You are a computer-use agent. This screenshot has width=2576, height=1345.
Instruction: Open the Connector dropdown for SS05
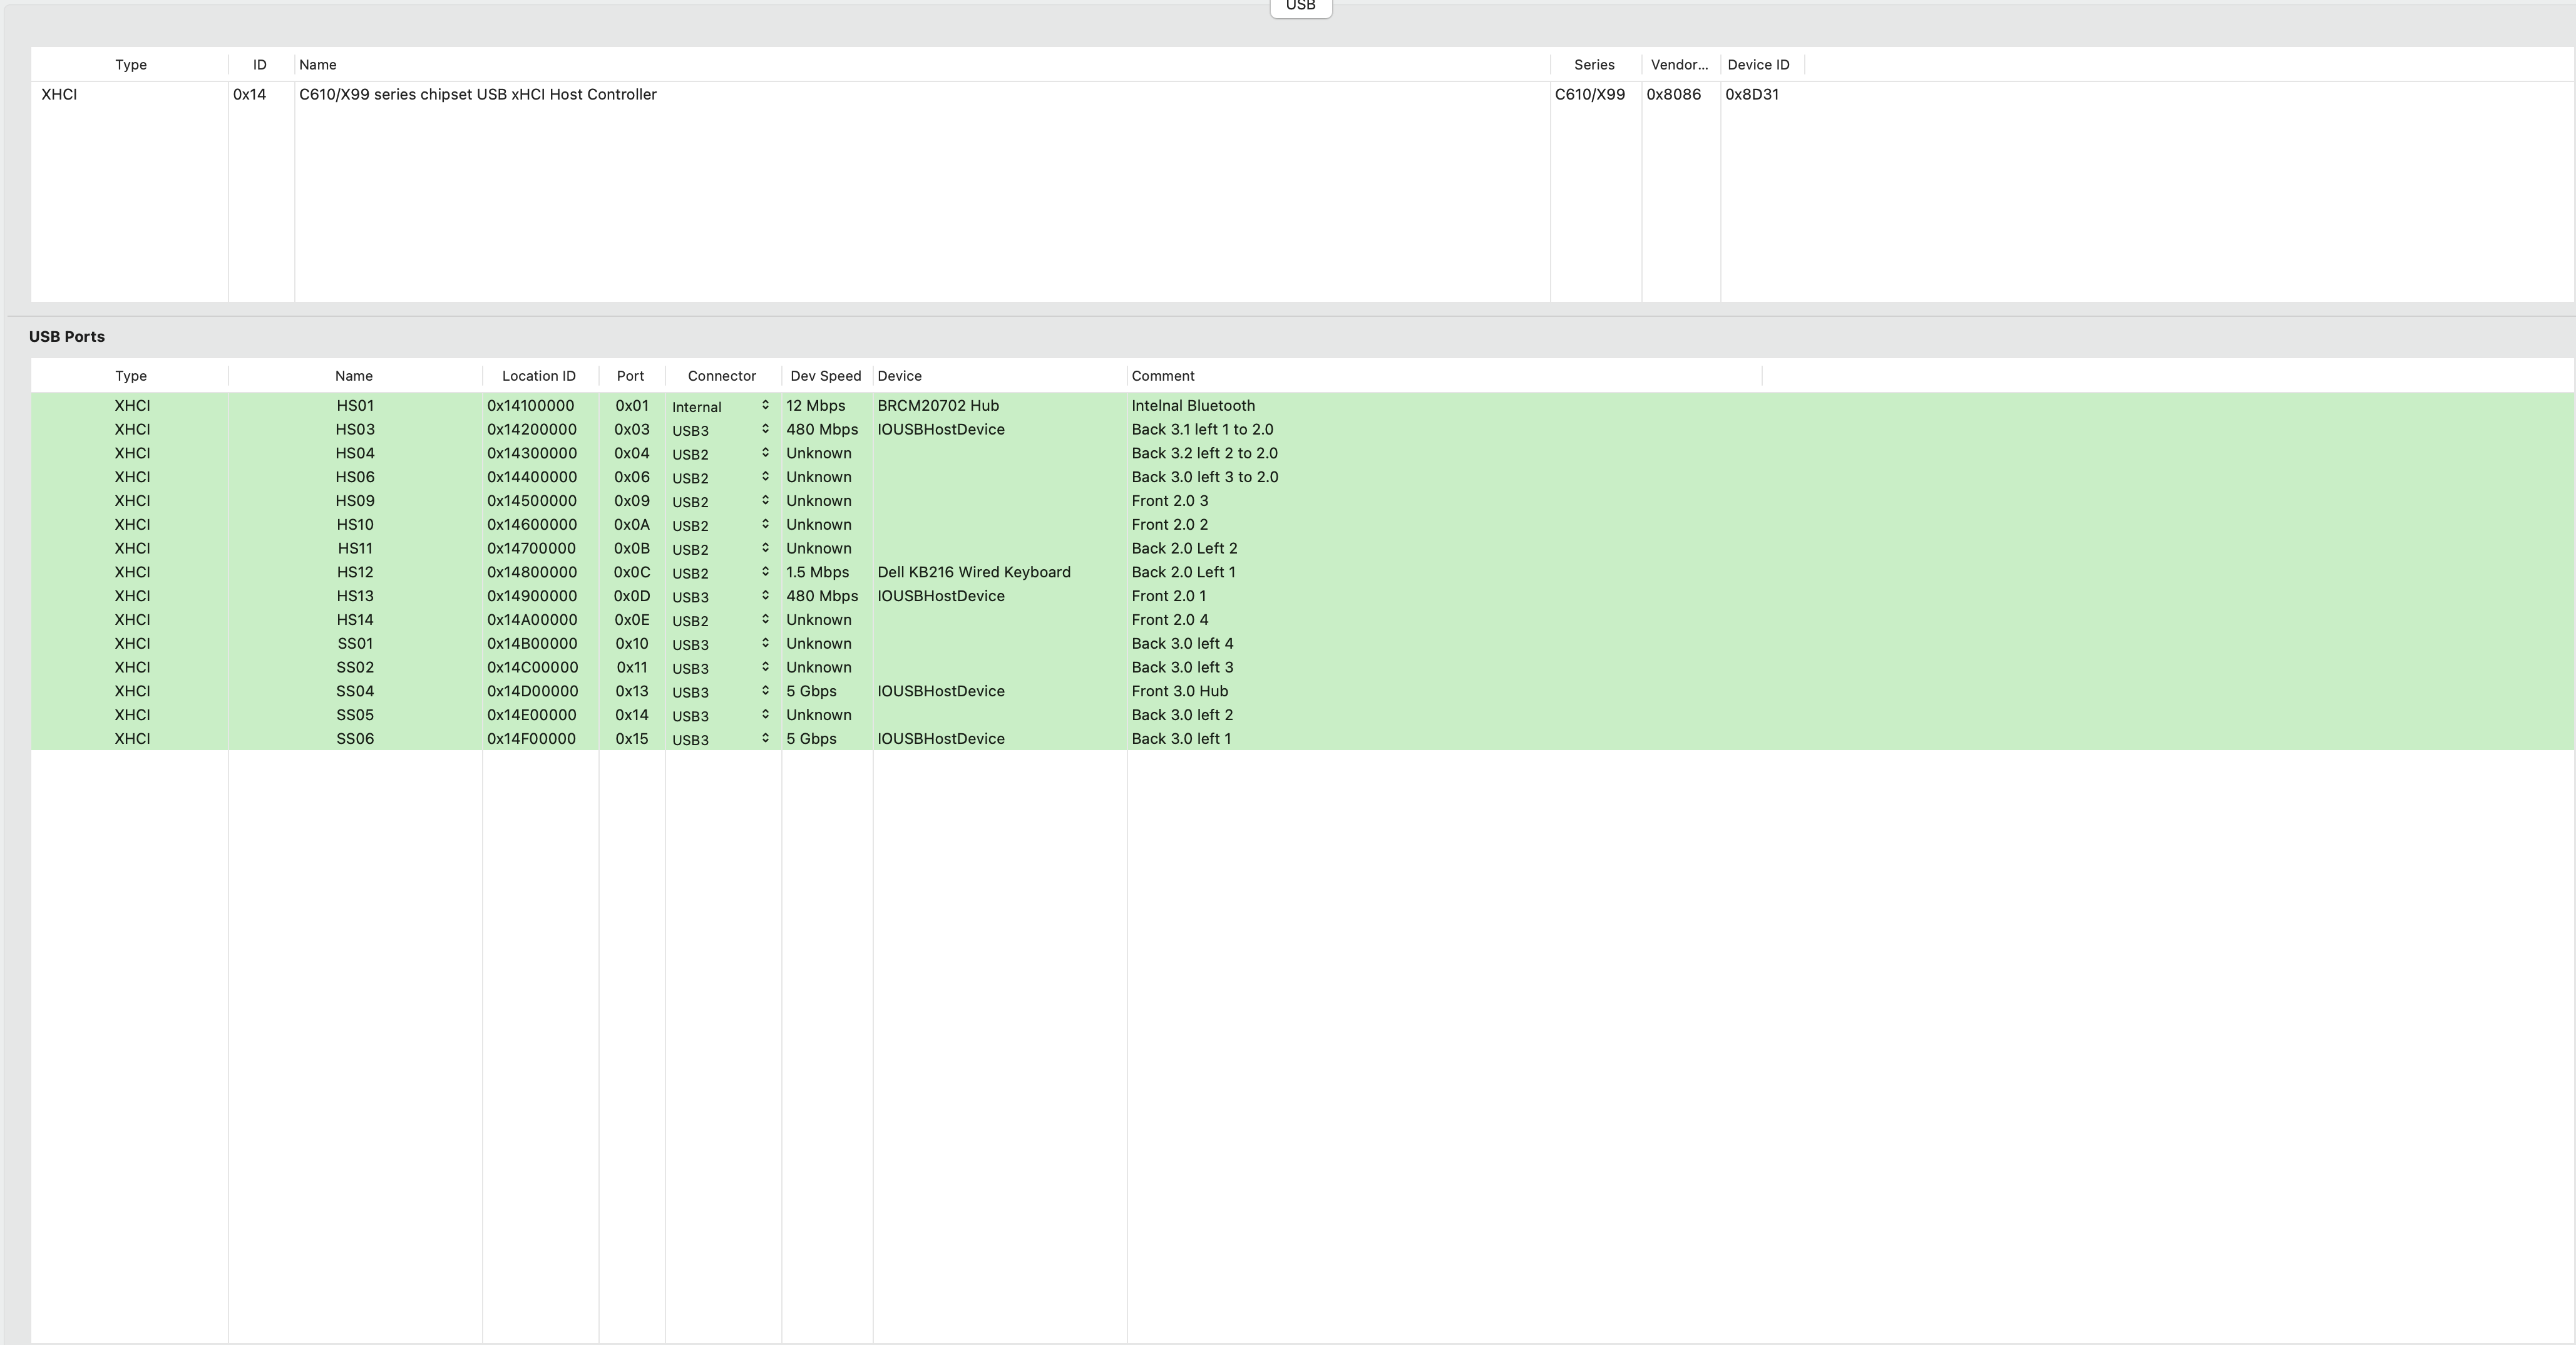722,715
